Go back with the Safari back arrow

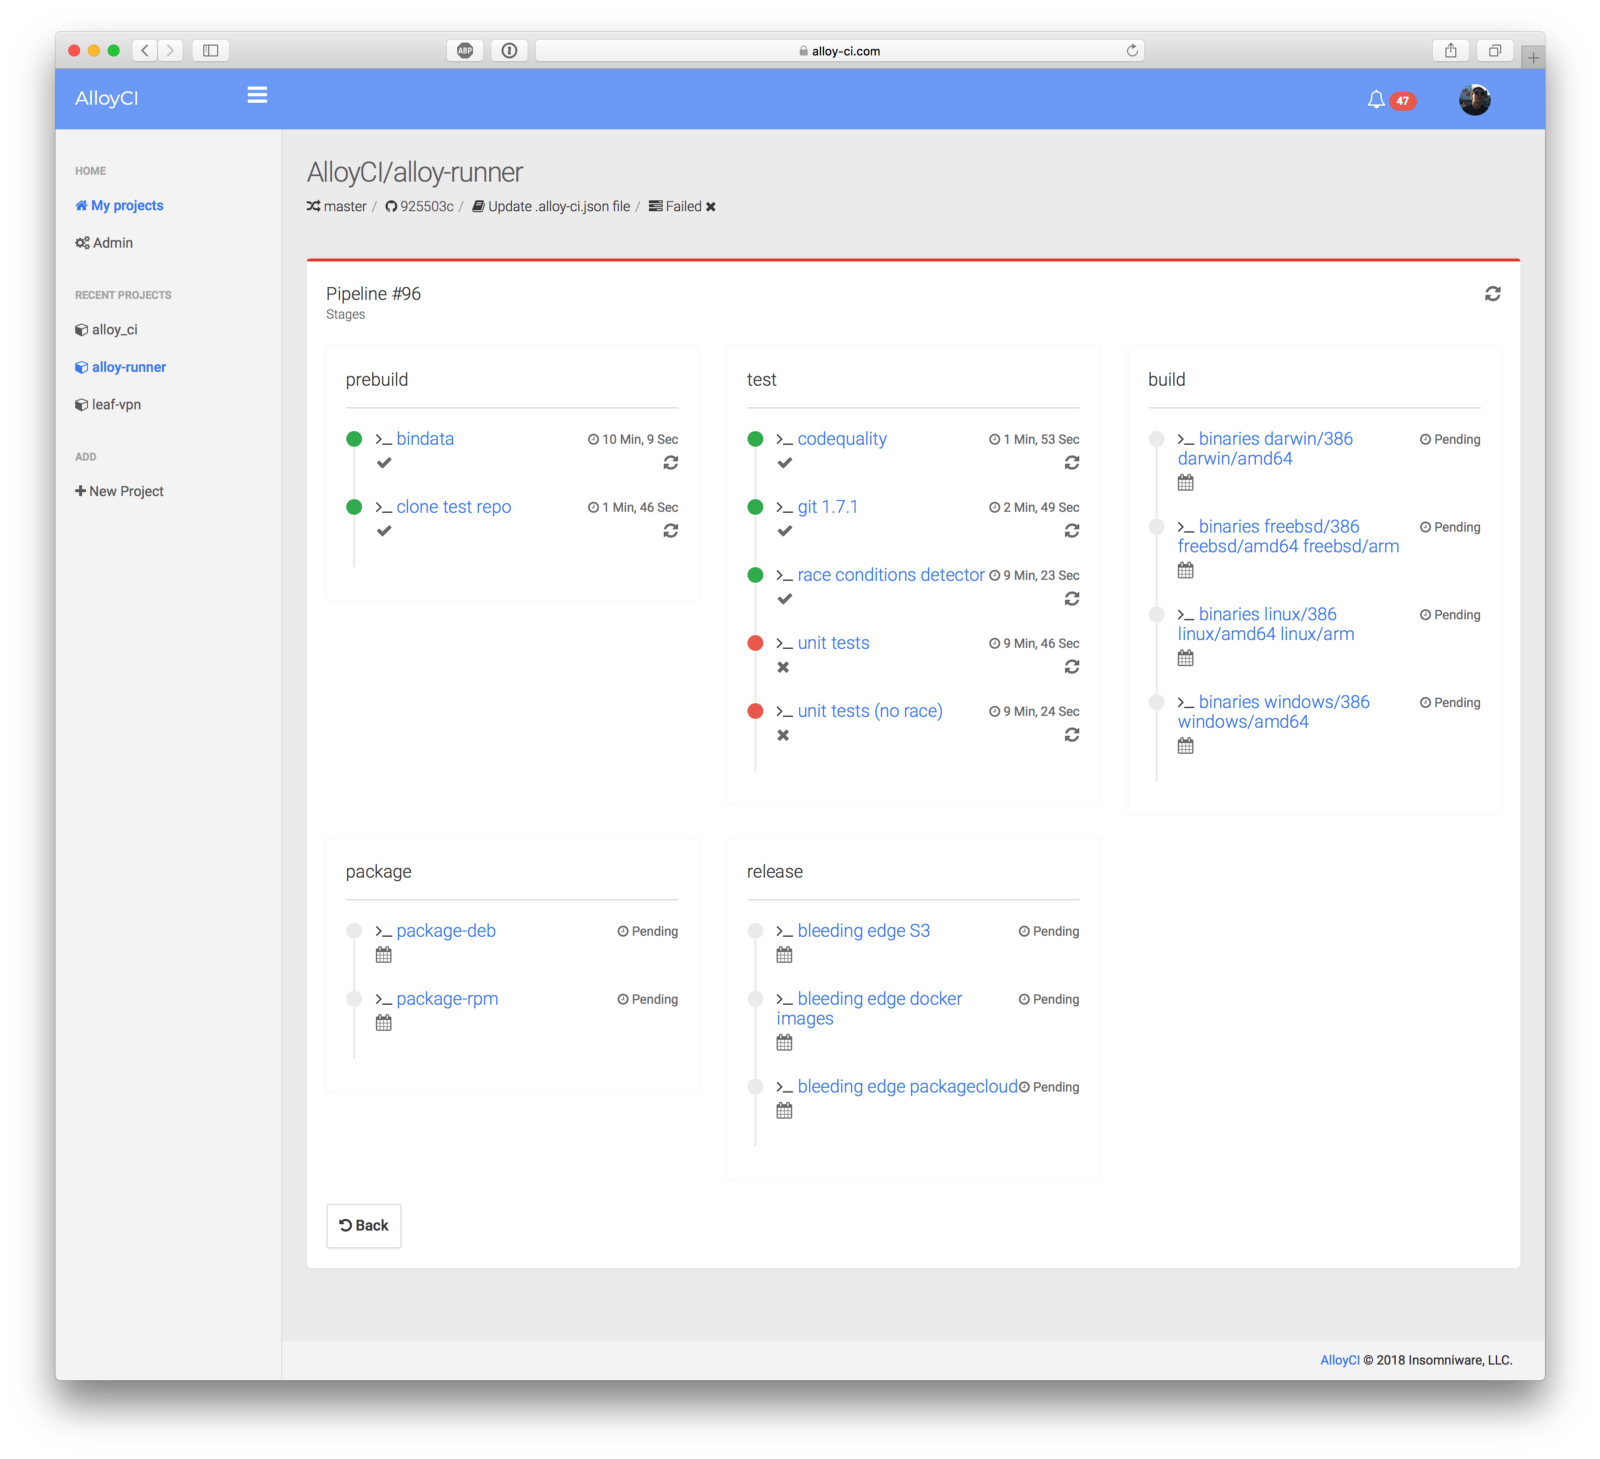click(x=145, y=50)
